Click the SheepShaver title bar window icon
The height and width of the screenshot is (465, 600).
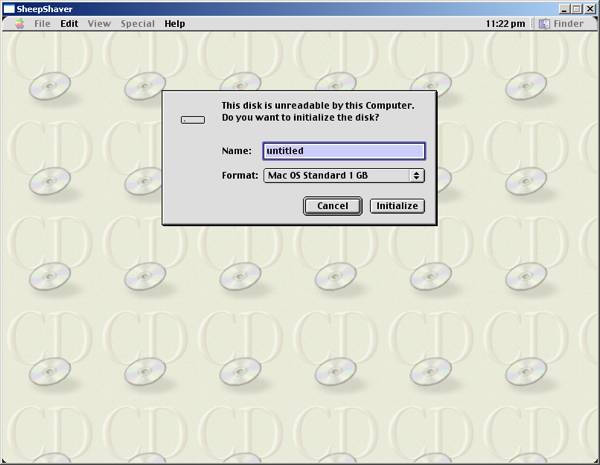coord(8,8)
